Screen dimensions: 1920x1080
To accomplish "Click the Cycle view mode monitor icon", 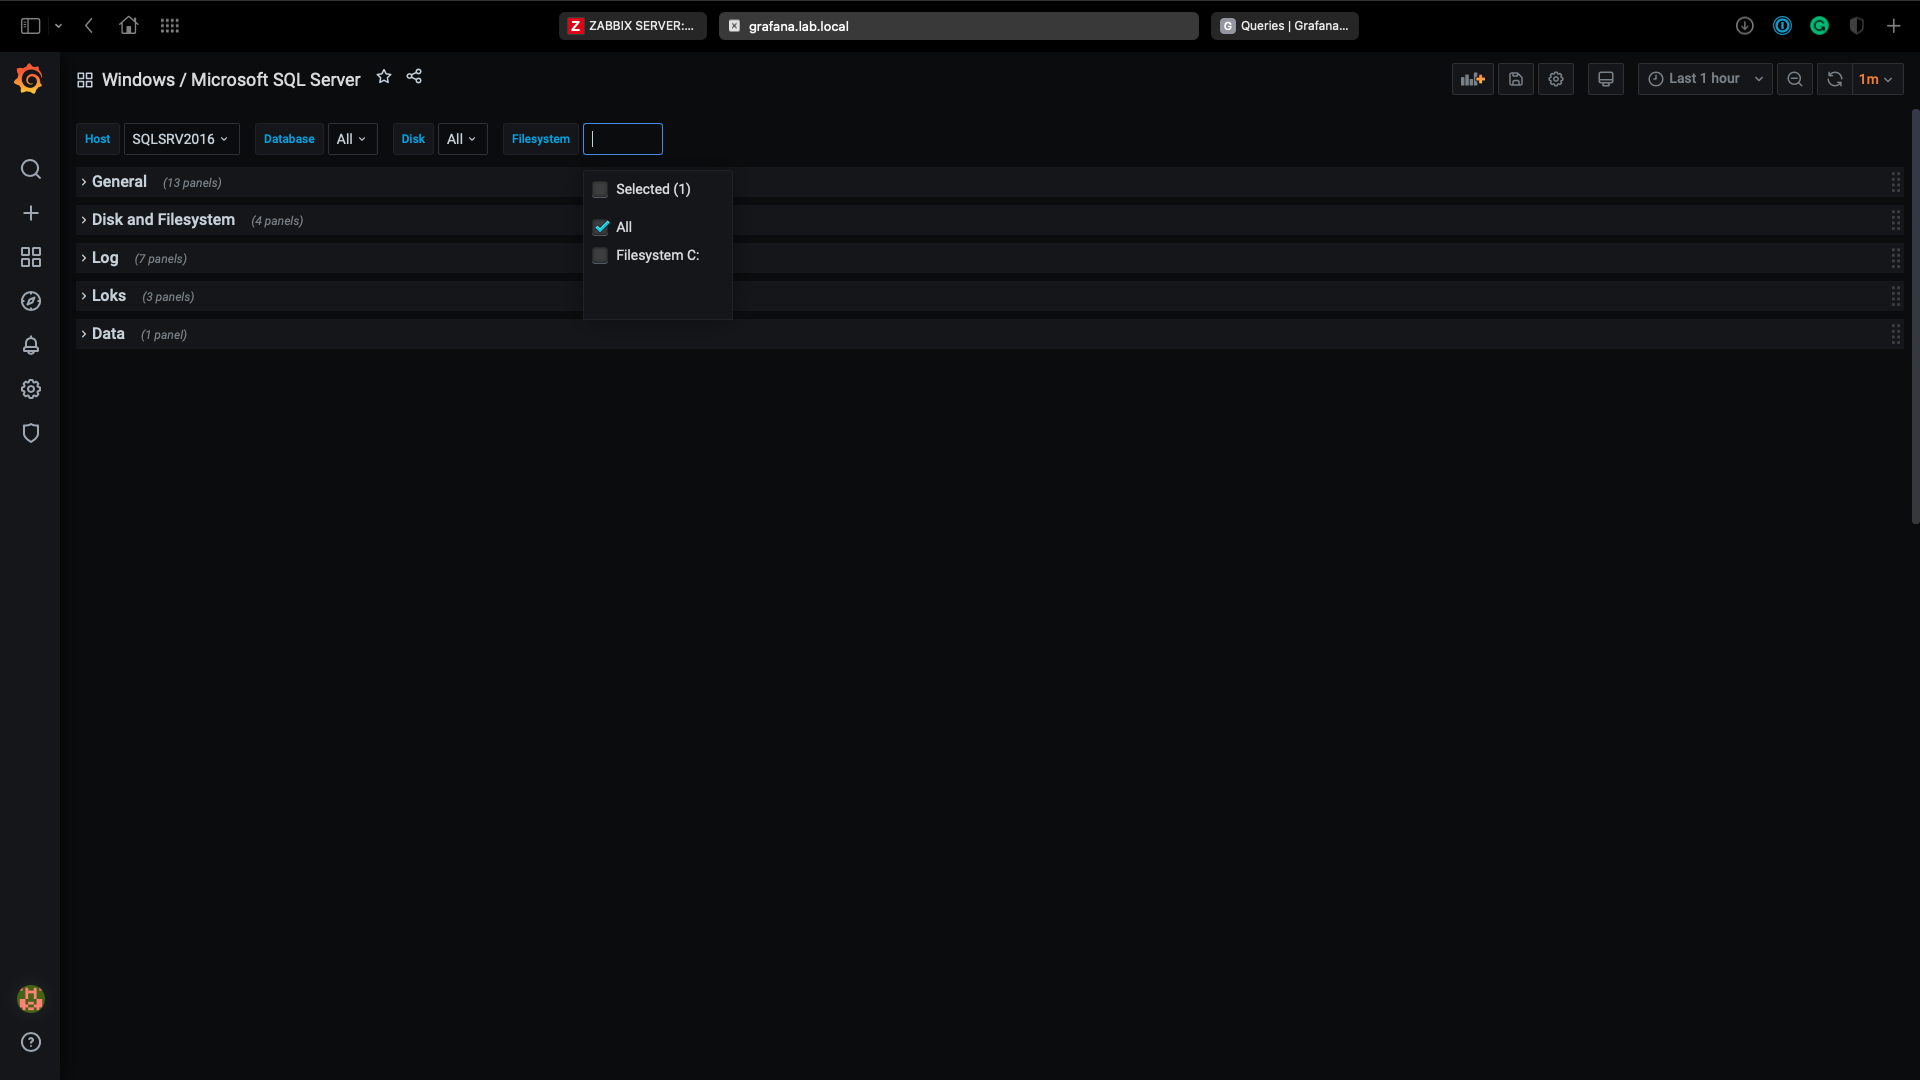I will (x=1606, y=79).
